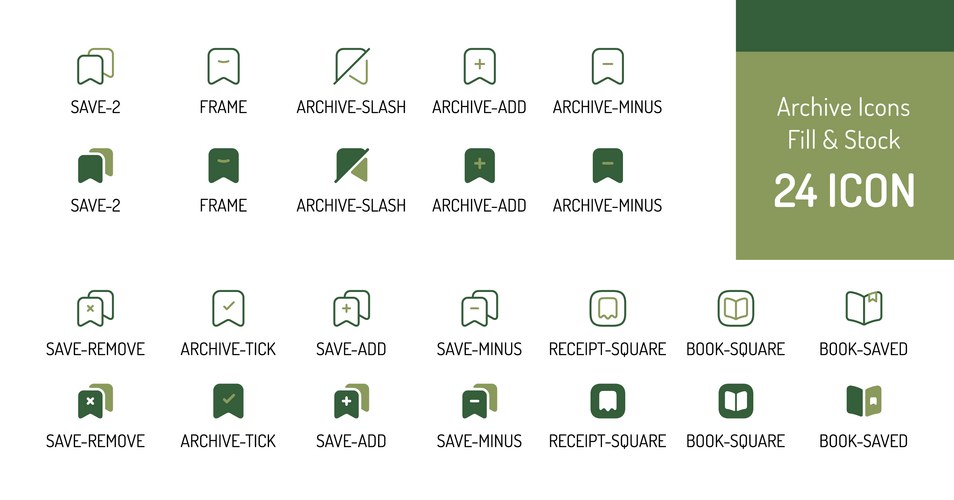Click the filled ARCHIVE-TICK icon

click(x=228, y=401)
